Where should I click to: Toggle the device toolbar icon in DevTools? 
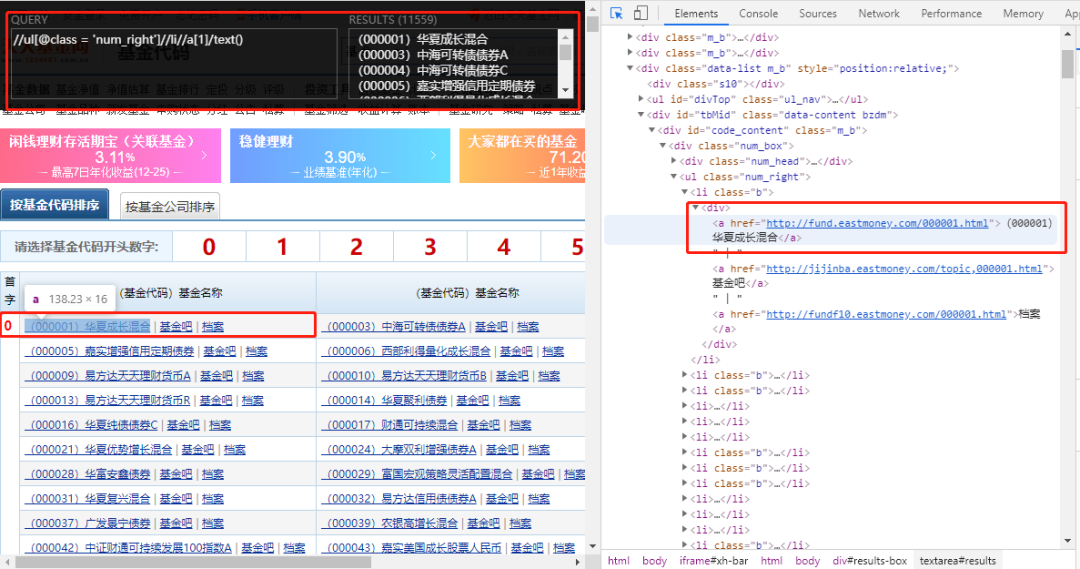click(x=641, y=13)
